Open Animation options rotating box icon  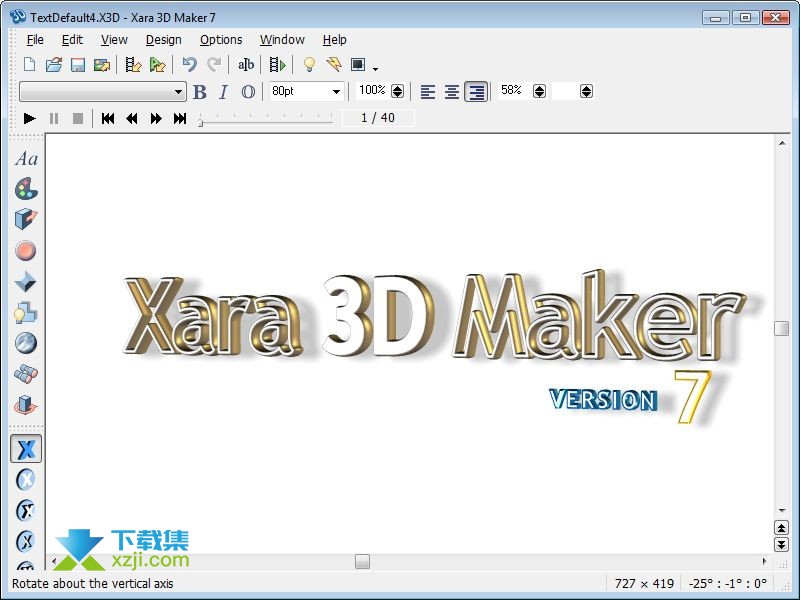(x=26, y=405)
